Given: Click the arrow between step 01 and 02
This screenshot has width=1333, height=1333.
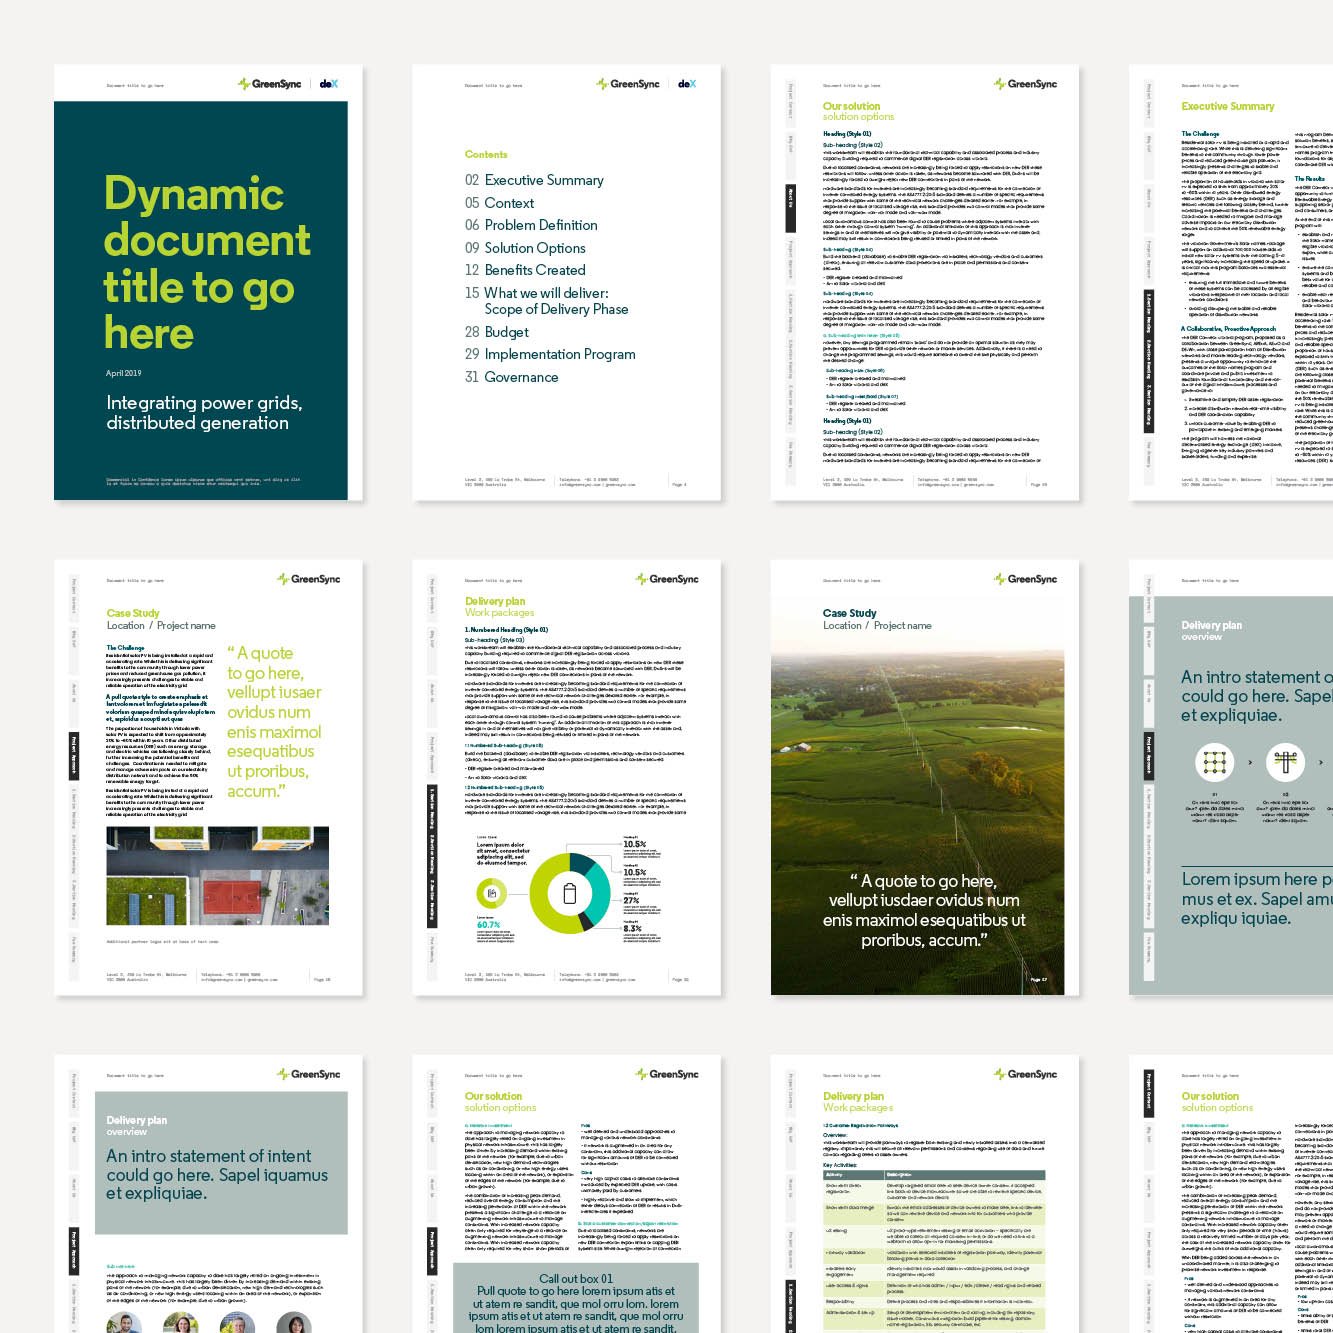Looking at the screenshot, I should [1250, 762].
